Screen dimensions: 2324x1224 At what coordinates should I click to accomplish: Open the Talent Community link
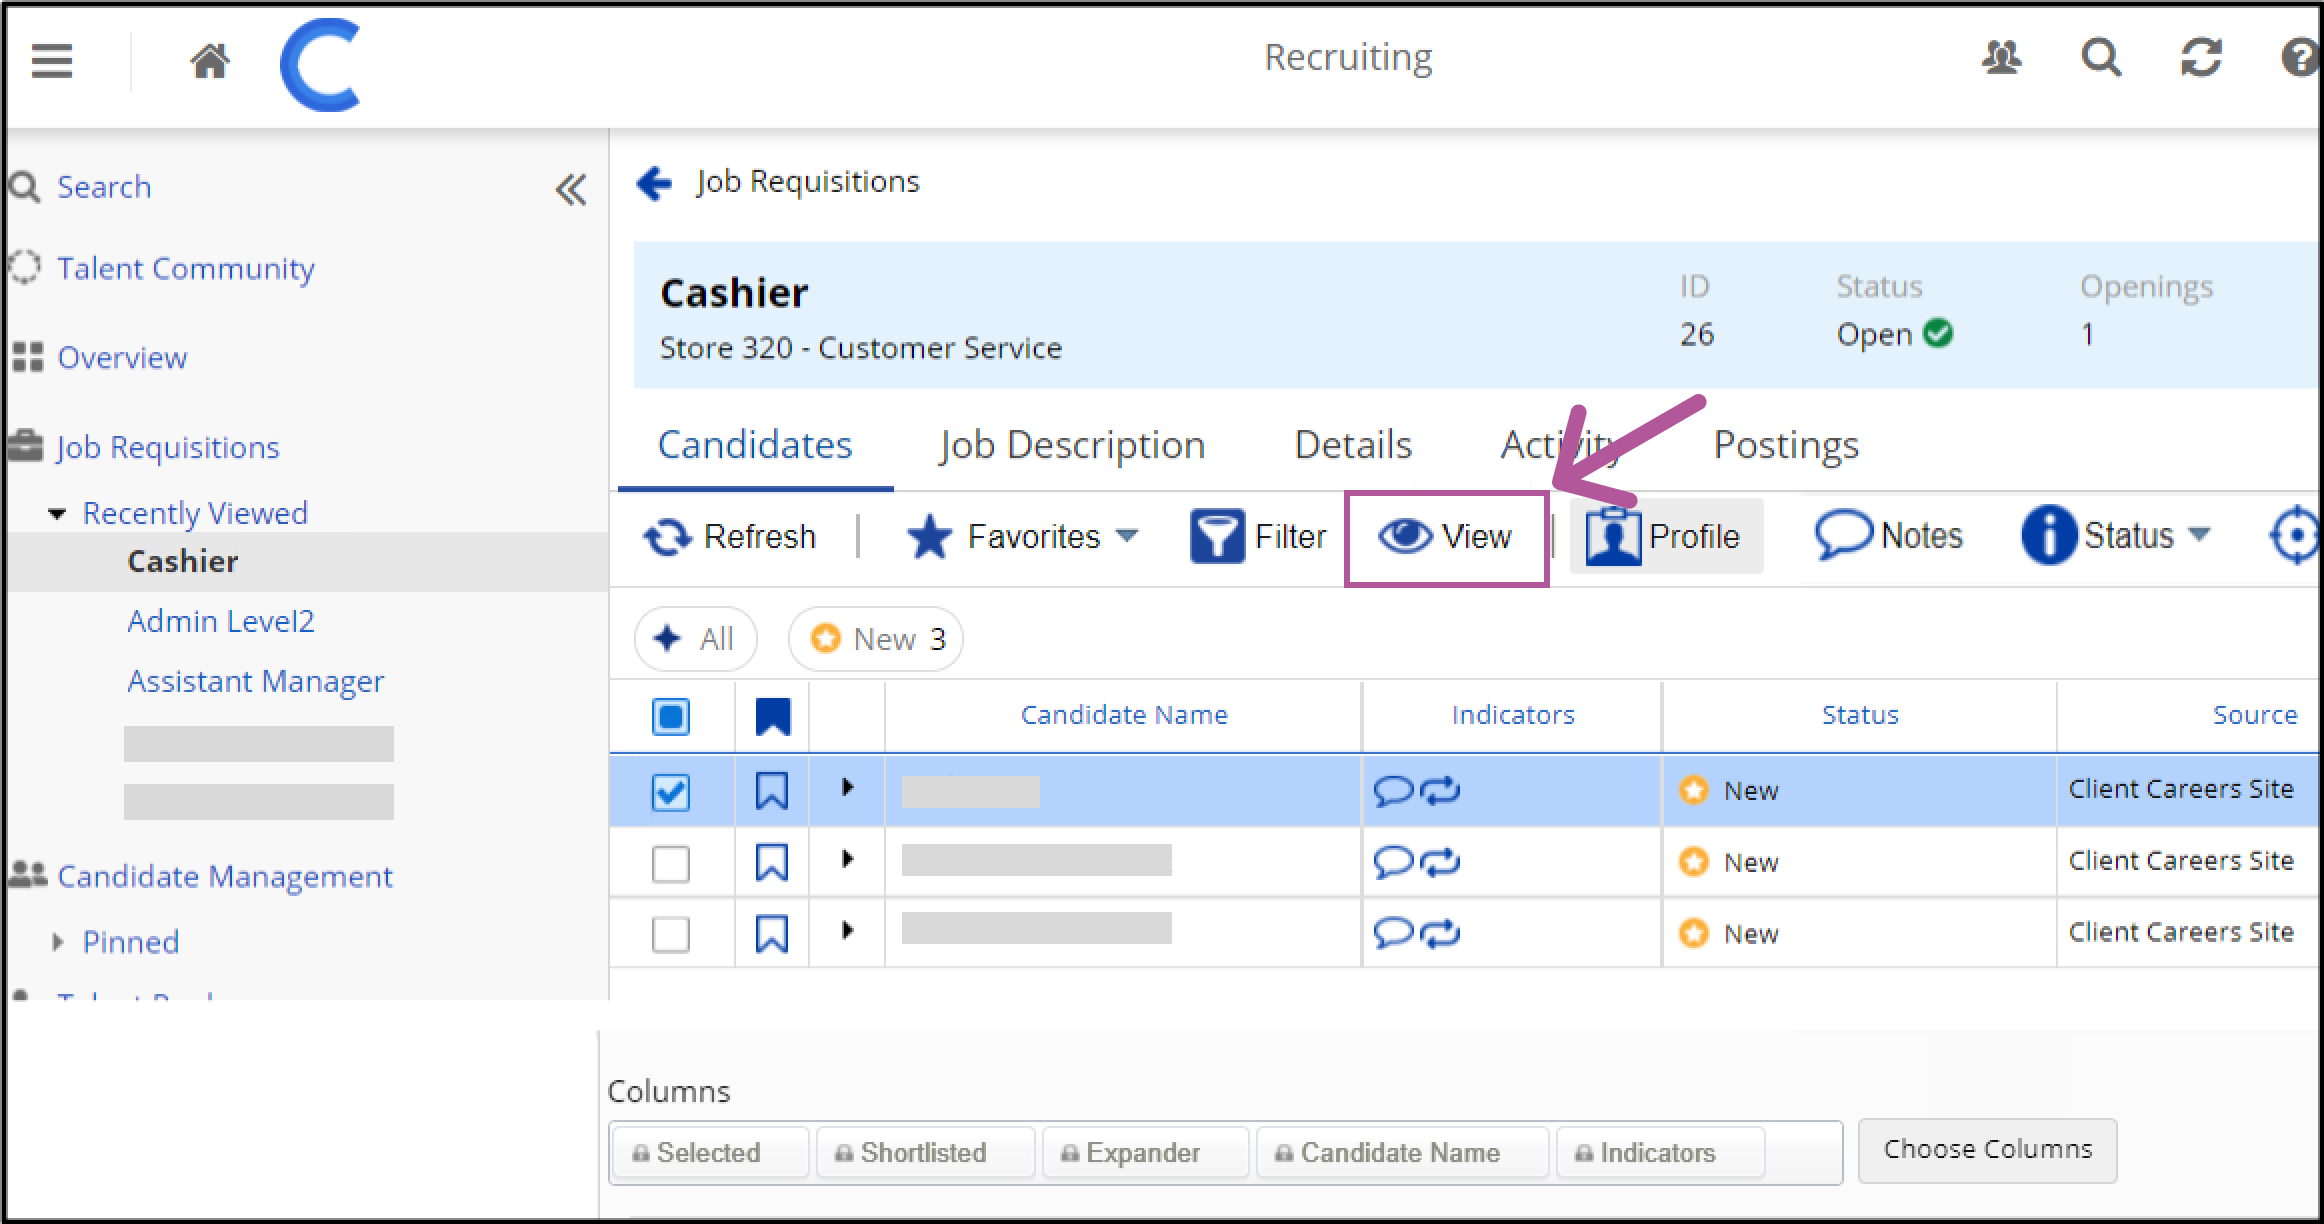(185, 269)
